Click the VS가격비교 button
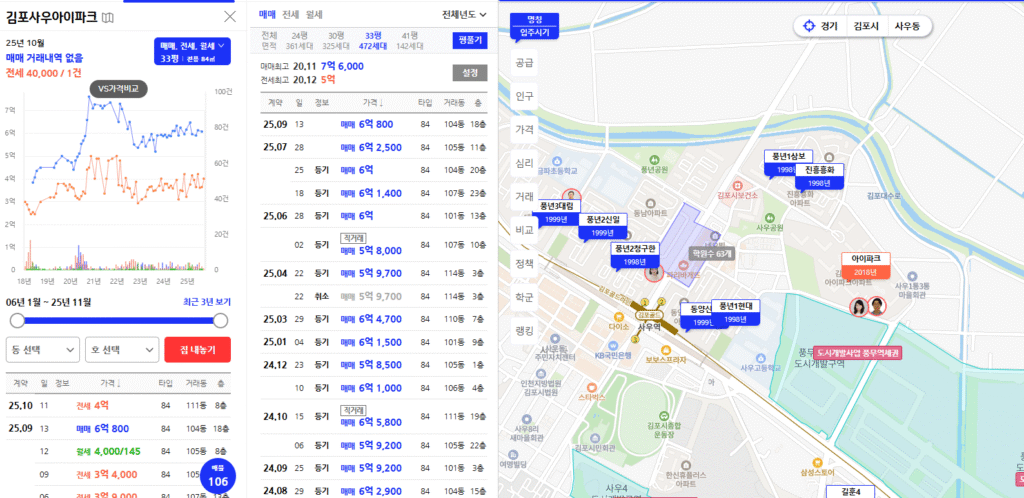This screenshot has width=1024, height=498. 118,89
